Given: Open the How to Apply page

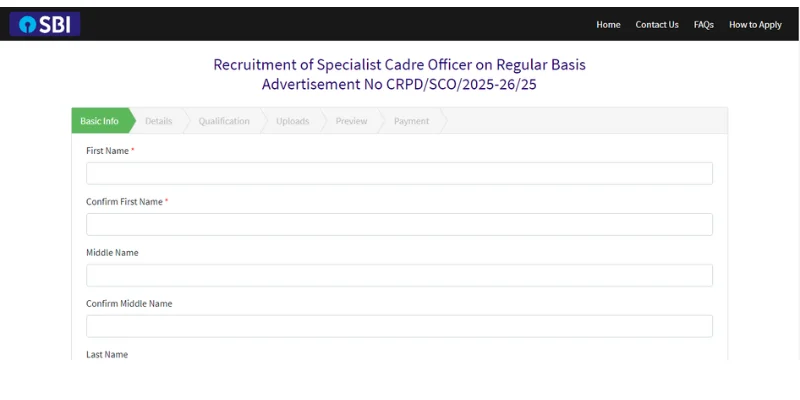Looking at the screenshot, I should [x=755, y=25].
